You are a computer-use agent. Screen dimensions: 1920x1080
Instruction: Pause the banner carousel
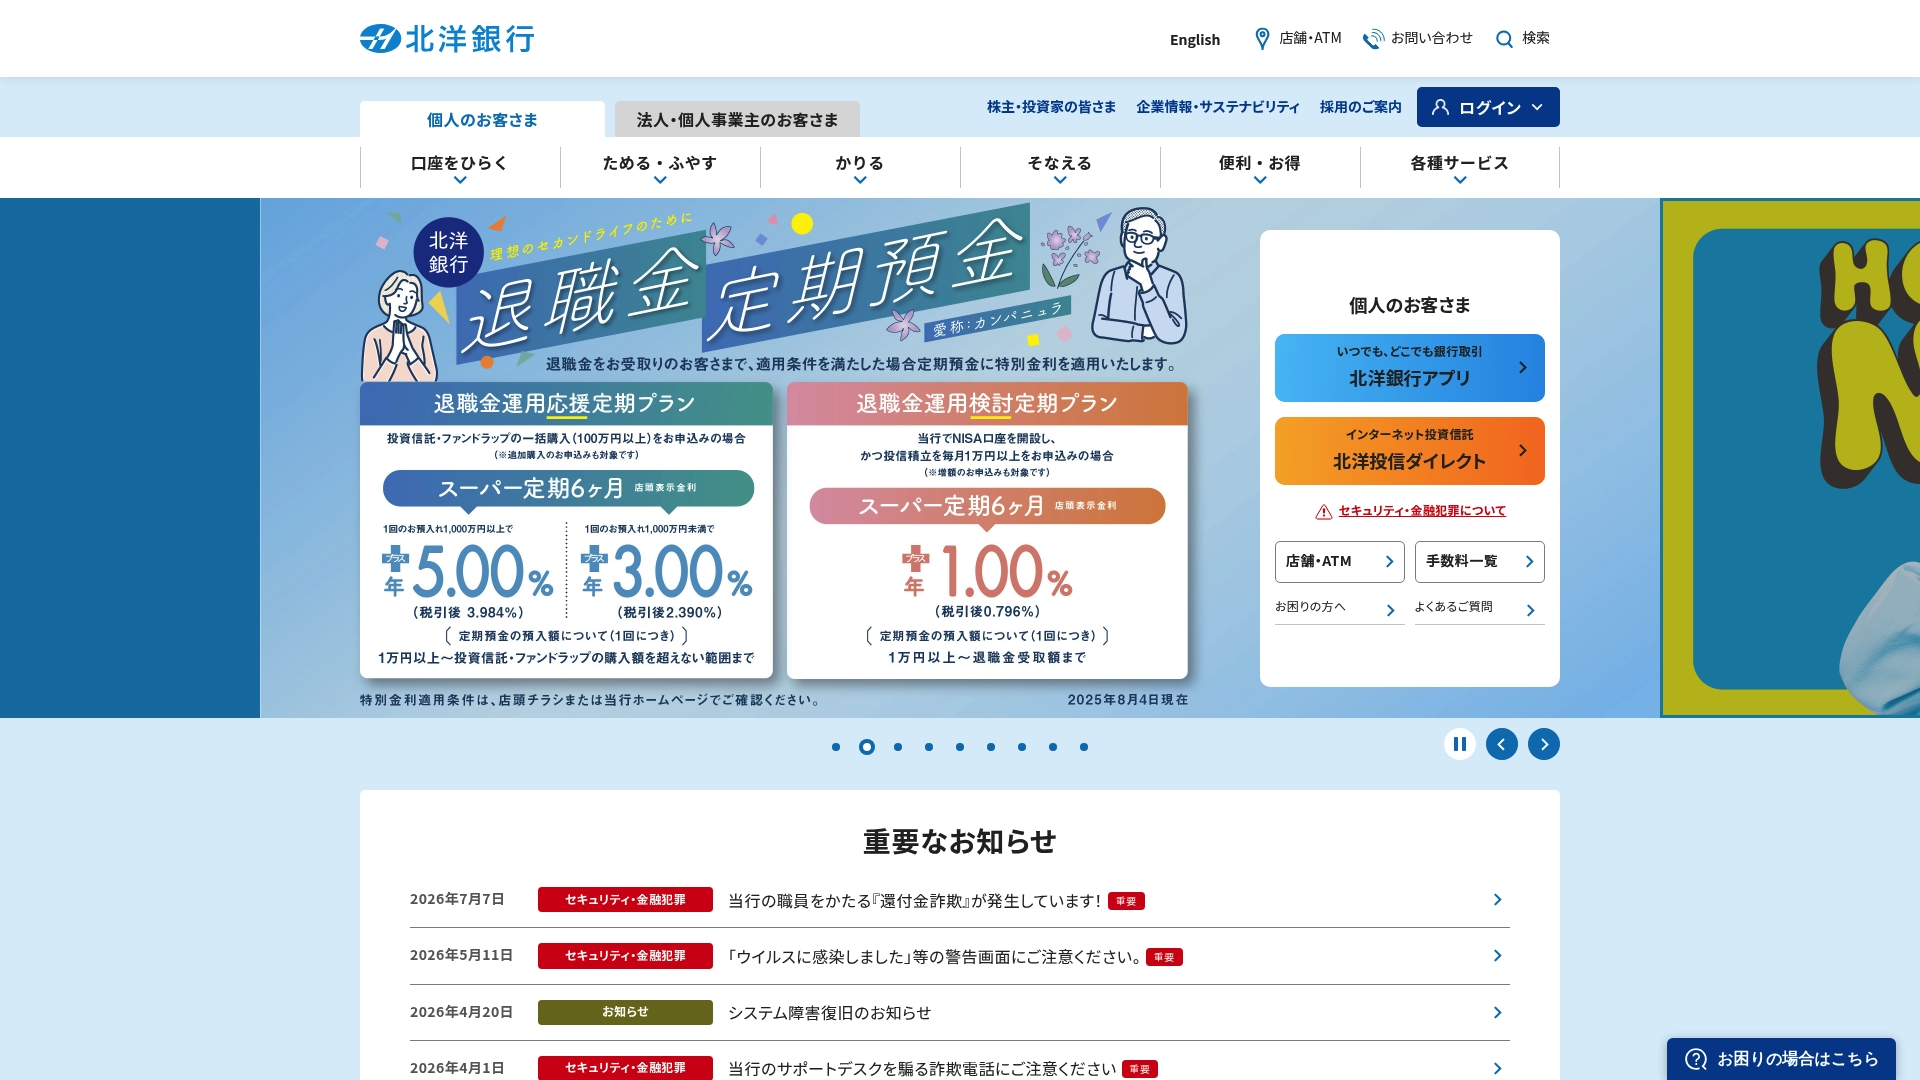pos(1460,744)
